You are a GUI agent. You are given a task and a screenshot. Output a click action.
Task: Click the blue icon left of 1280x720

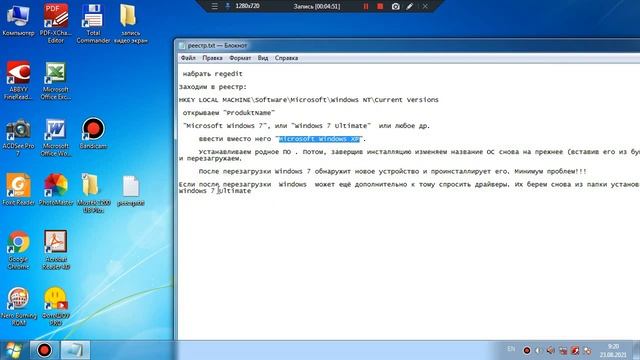(x=228, y=6)
